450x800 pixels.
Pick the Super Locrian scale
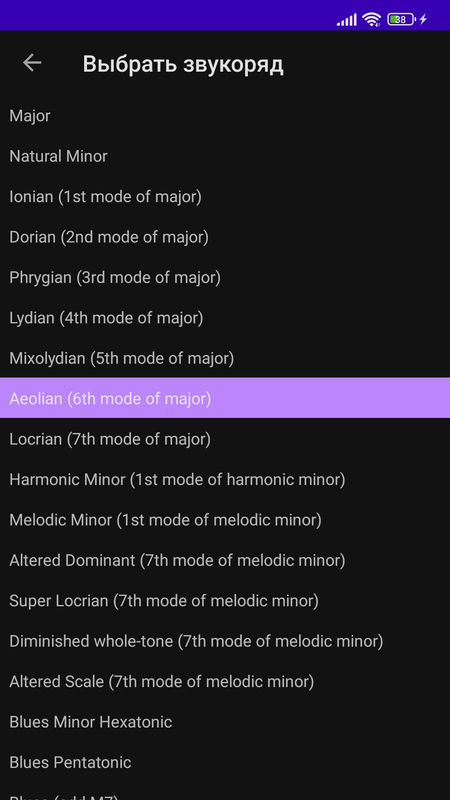coord(225,601)
